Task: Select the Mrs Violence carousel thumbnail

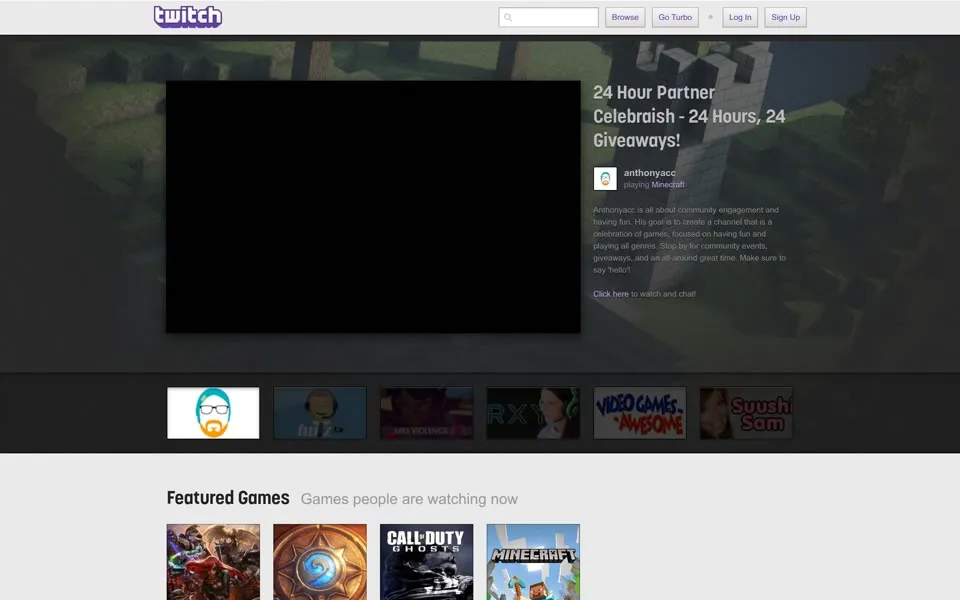Action: 426,413
